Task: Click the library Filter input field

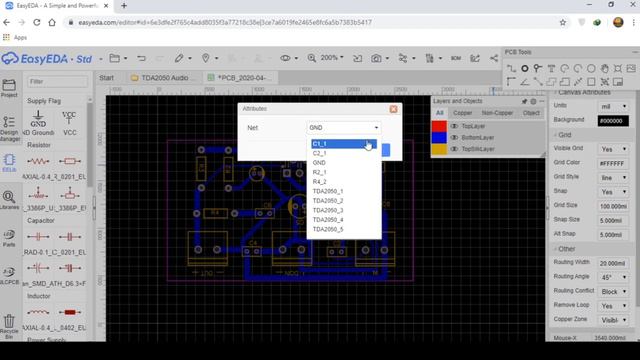Action: click(x=57, y=82)
